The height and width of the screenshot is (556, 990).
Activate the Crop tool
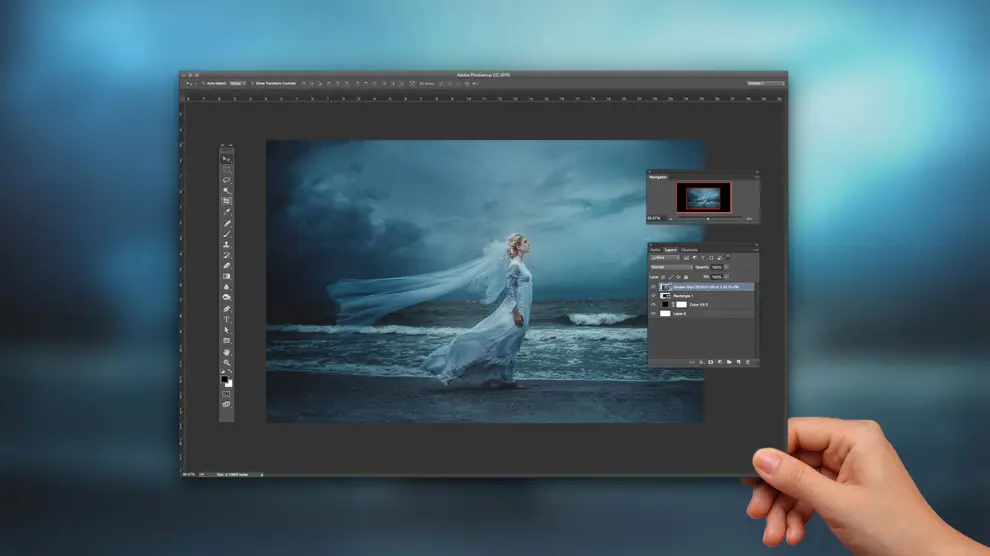click(x=227, y=201)
